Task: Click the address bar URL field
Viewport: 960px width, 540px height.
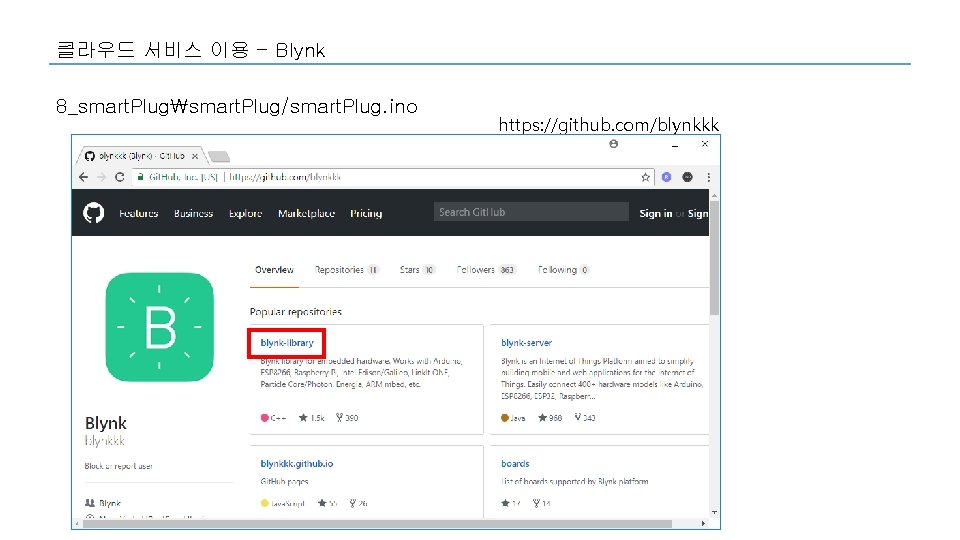Action: 392,177
